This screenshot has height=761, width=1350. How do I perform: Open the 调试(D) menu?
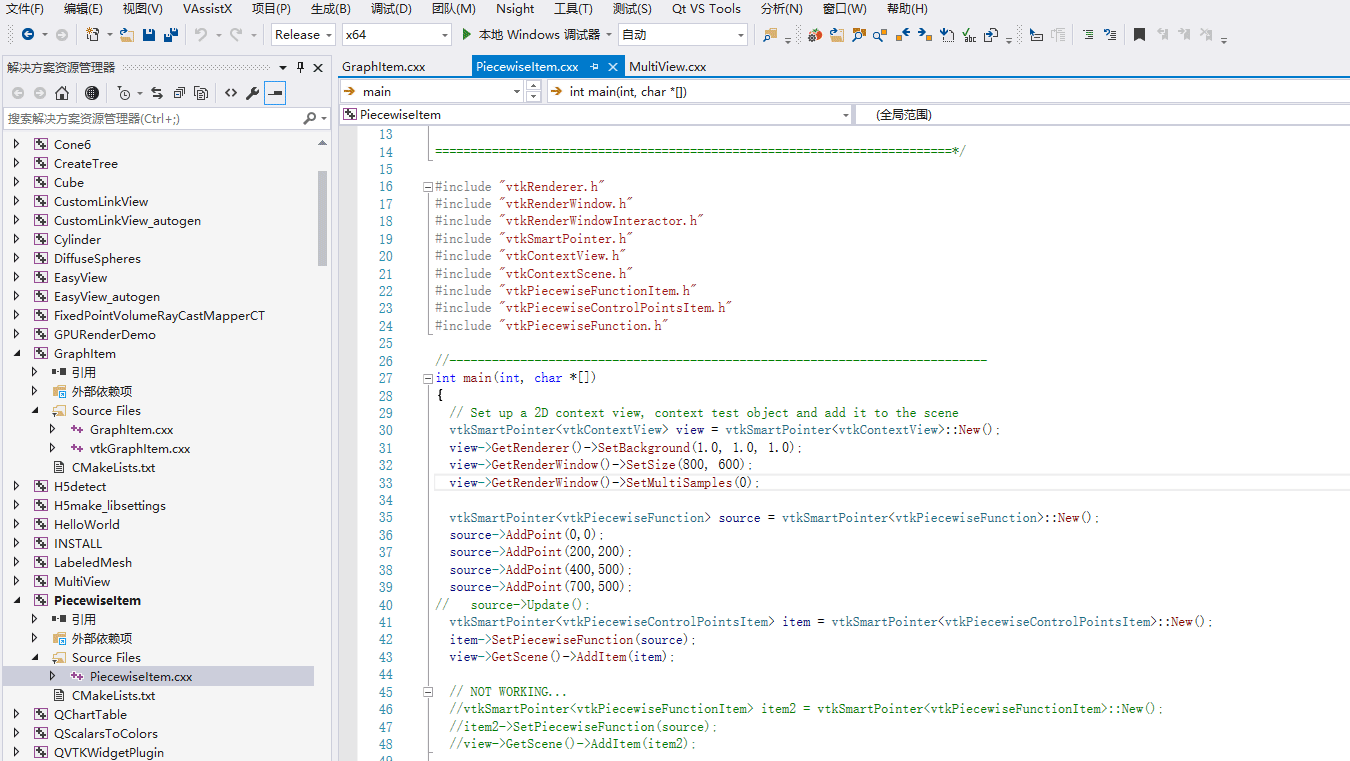pos(391,9)
